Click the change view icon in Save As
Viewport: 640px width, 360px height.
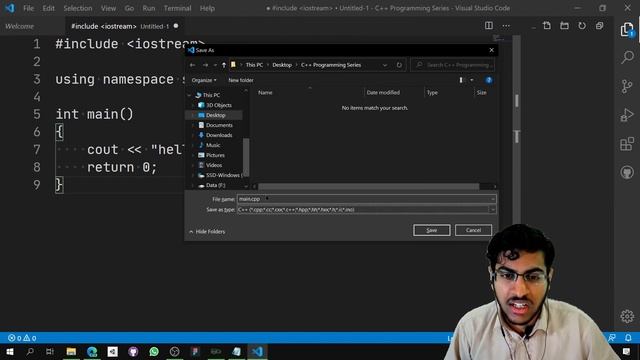(x=461, y=80)
